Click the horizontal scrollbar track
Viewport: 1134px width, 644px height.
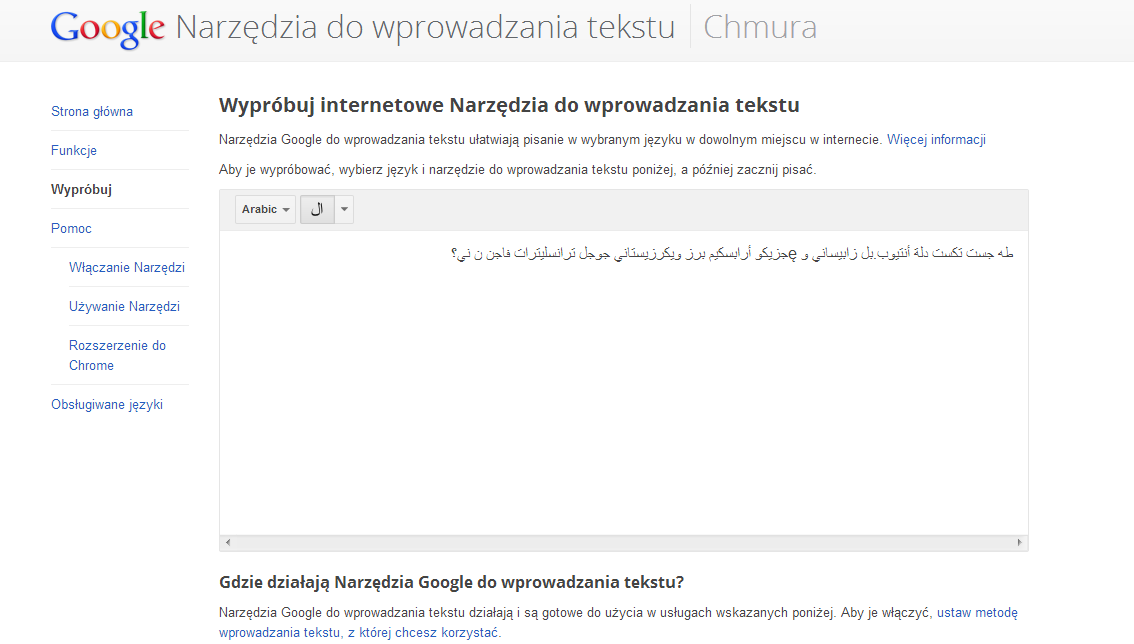point(623,542)
